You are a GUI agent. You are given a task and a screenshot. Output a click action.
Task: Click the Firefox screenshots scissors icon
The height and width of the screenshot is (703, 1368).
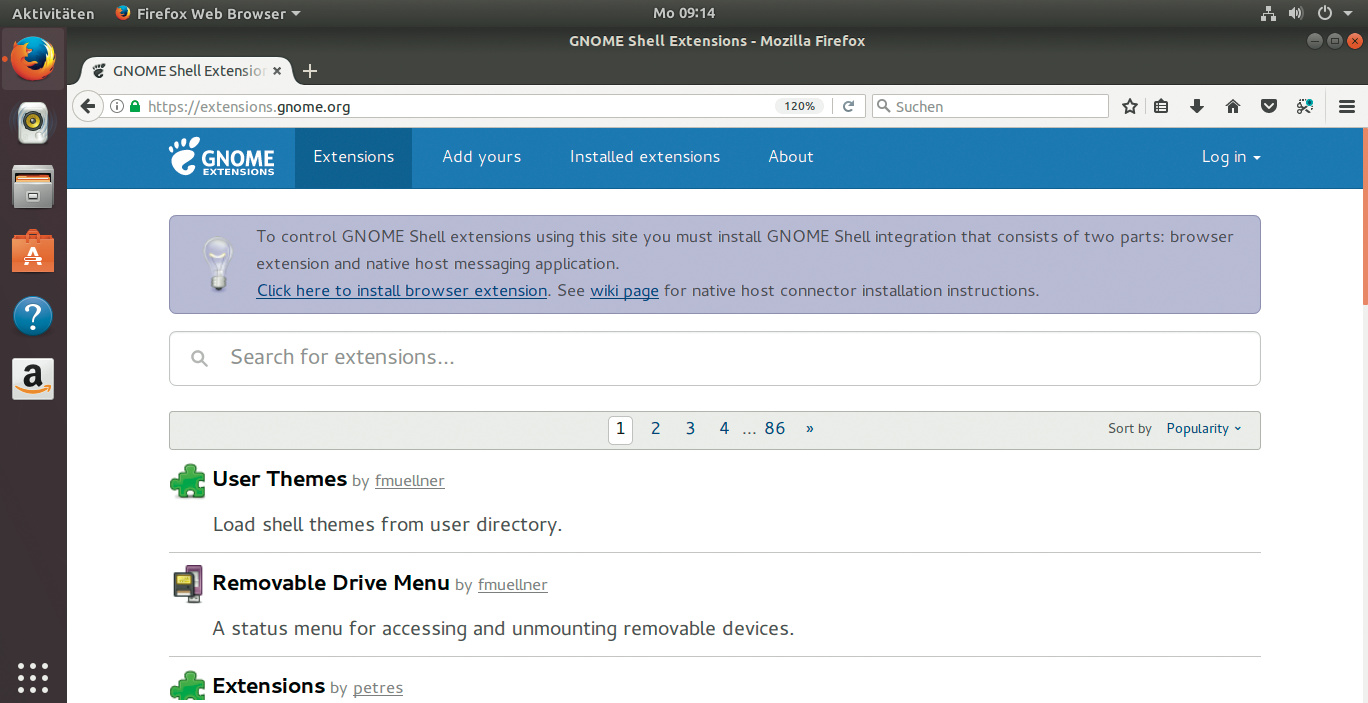pos(1304,106)
